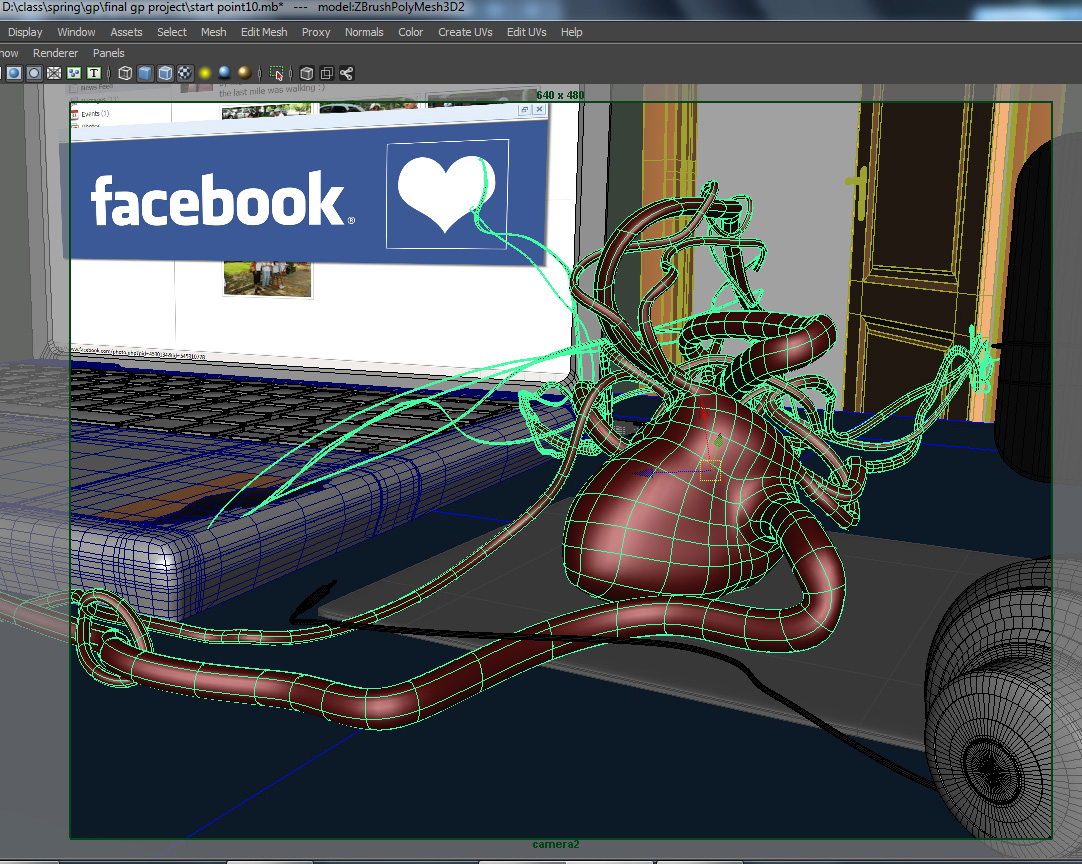Open the Edit UVs menu
The width and height of the screenshot is (1082, 864).
[x=527, y=32]
